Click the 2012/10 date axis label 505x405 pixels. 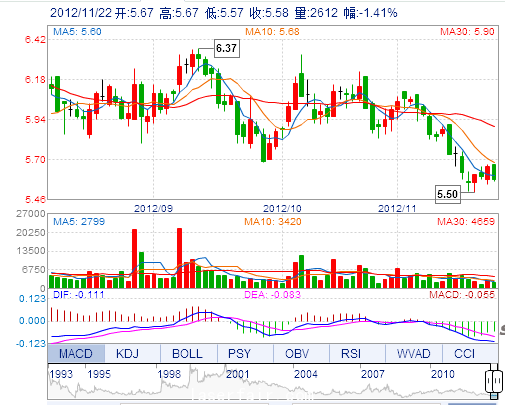click(282, 209)
